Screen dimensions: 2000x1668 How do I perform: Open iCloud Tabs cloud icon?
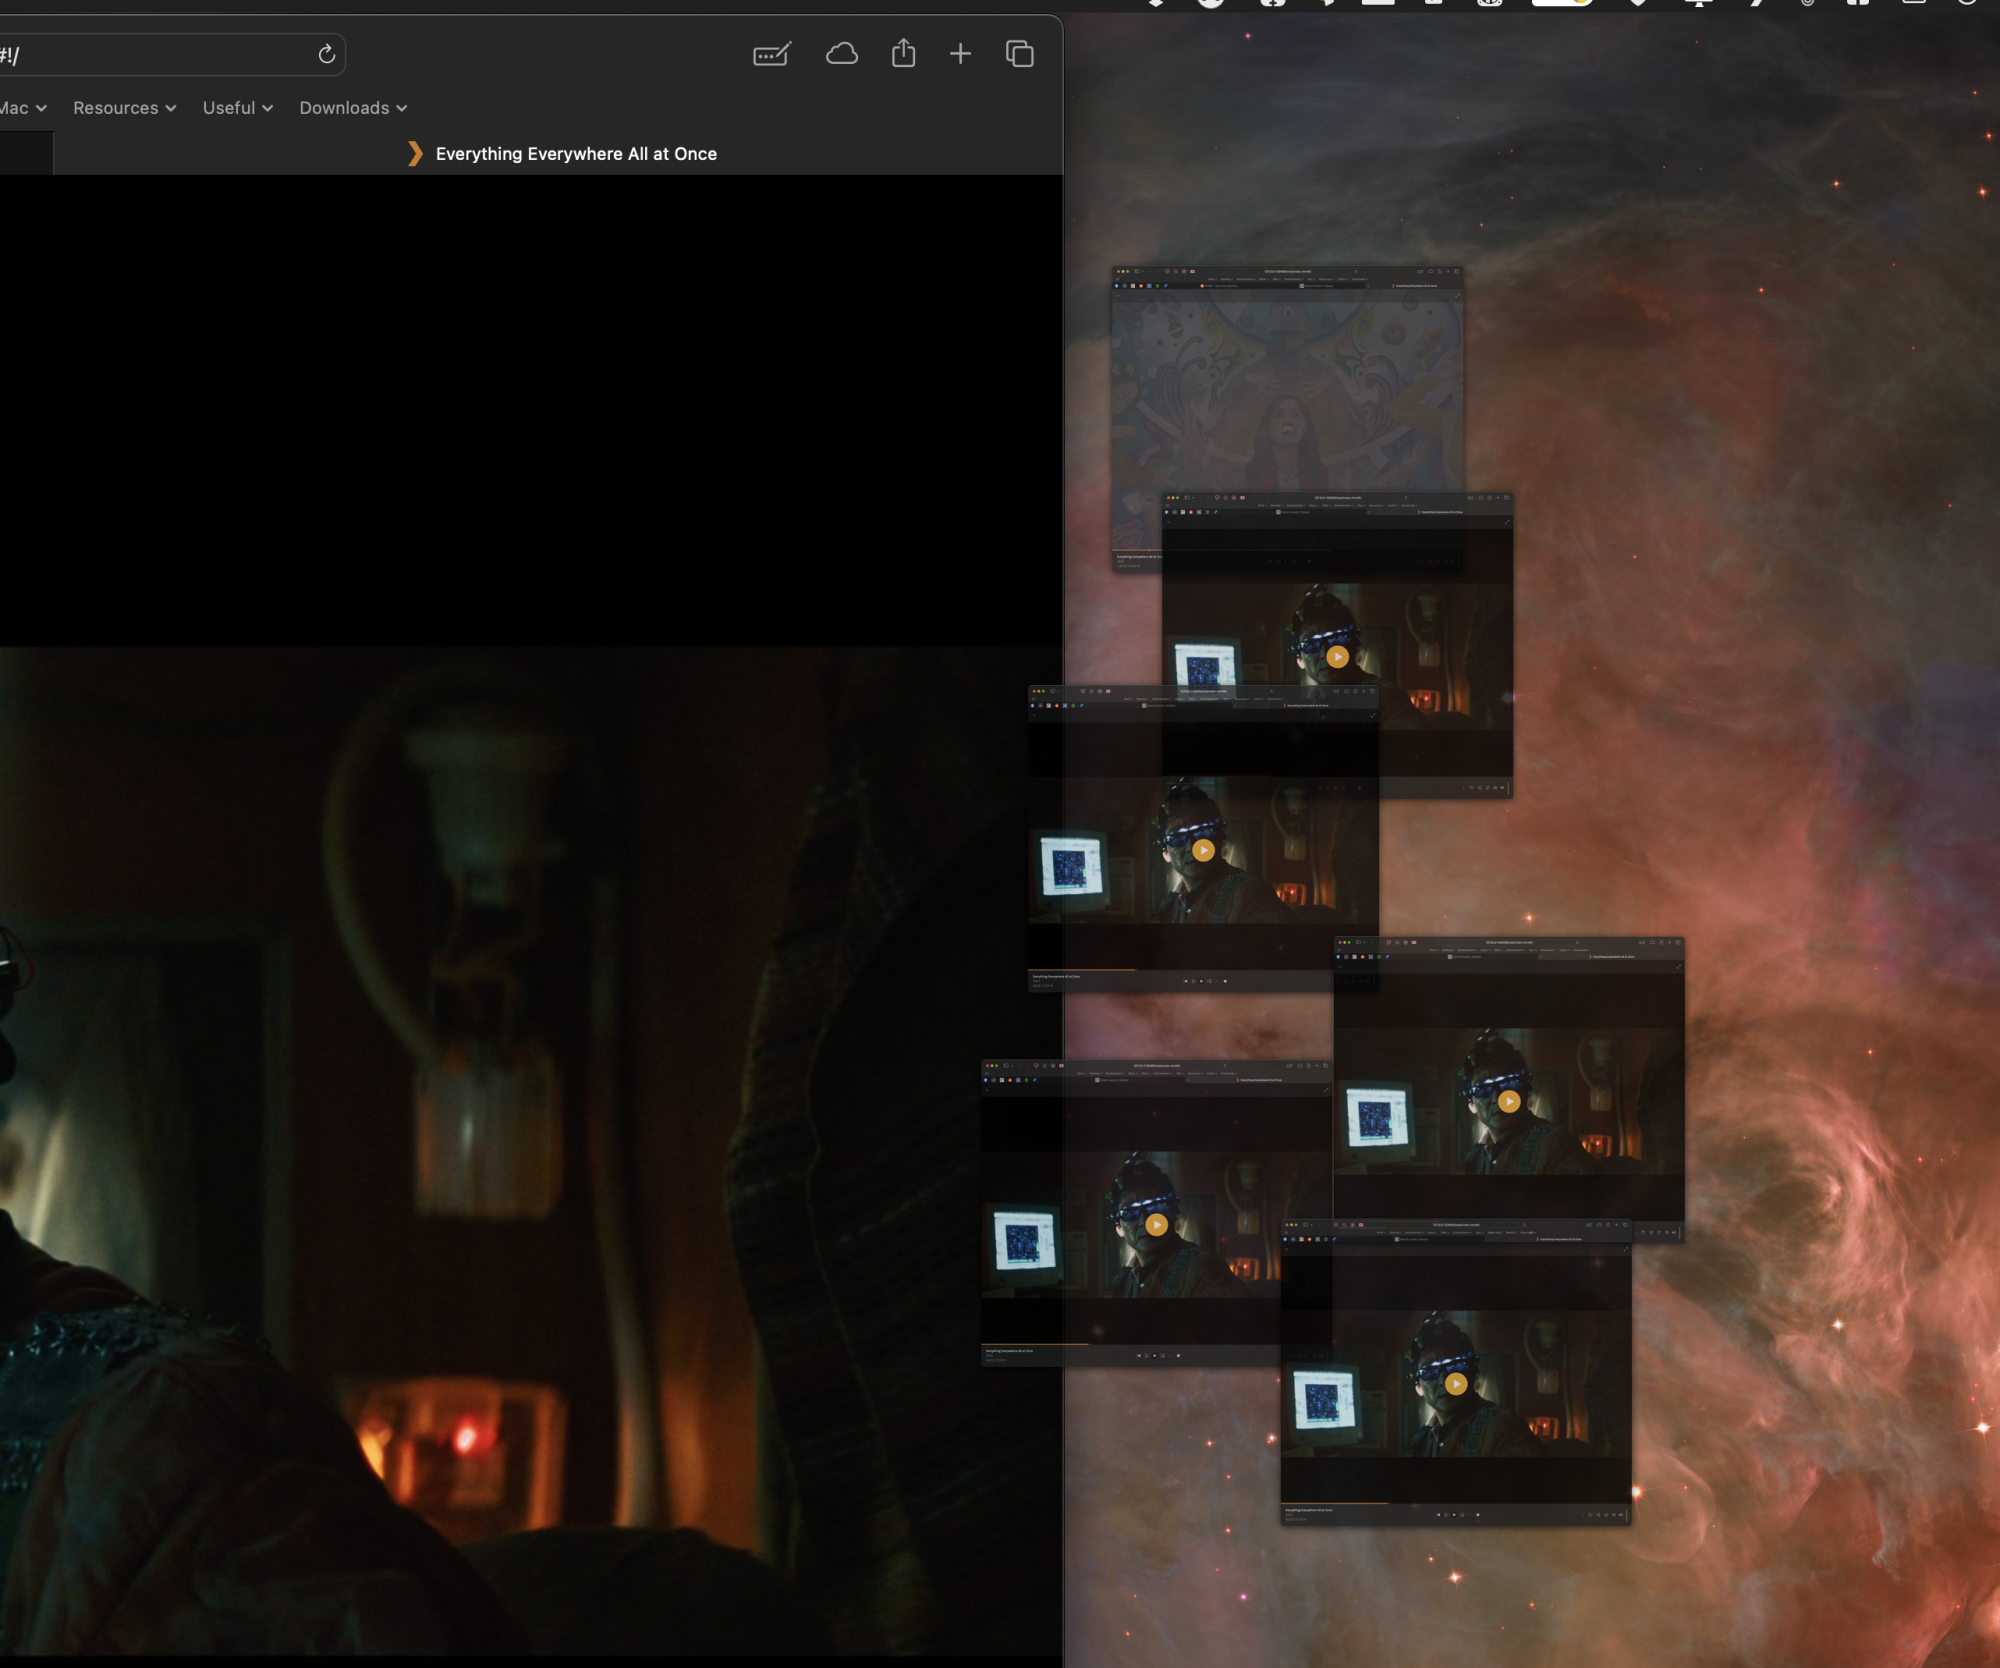pyautogui.click(x=841, y=54)
